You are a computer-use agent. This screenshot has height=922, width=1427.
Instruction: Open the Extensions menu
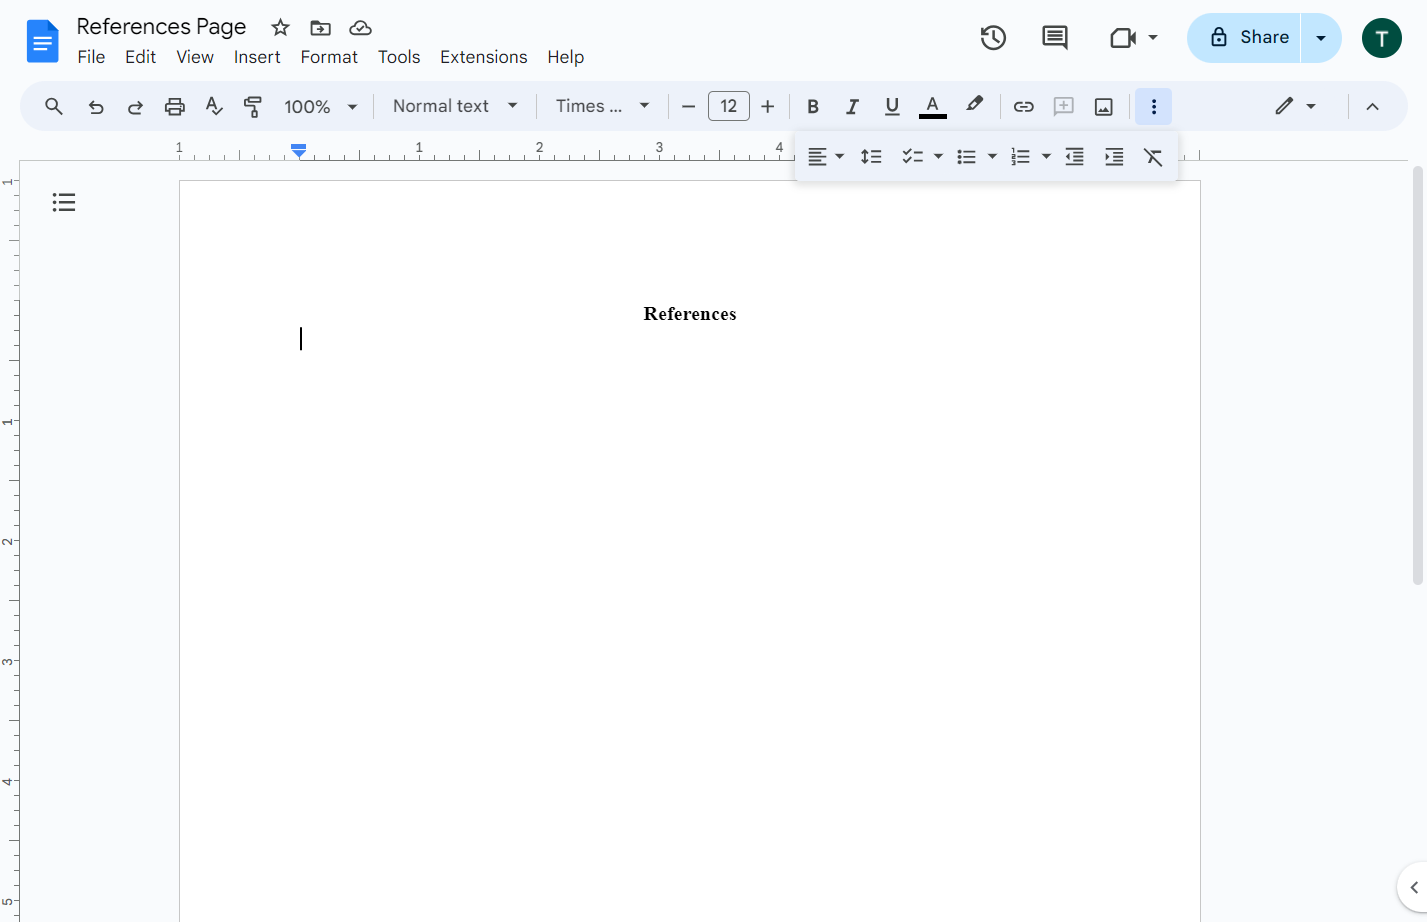pos(483,57)
